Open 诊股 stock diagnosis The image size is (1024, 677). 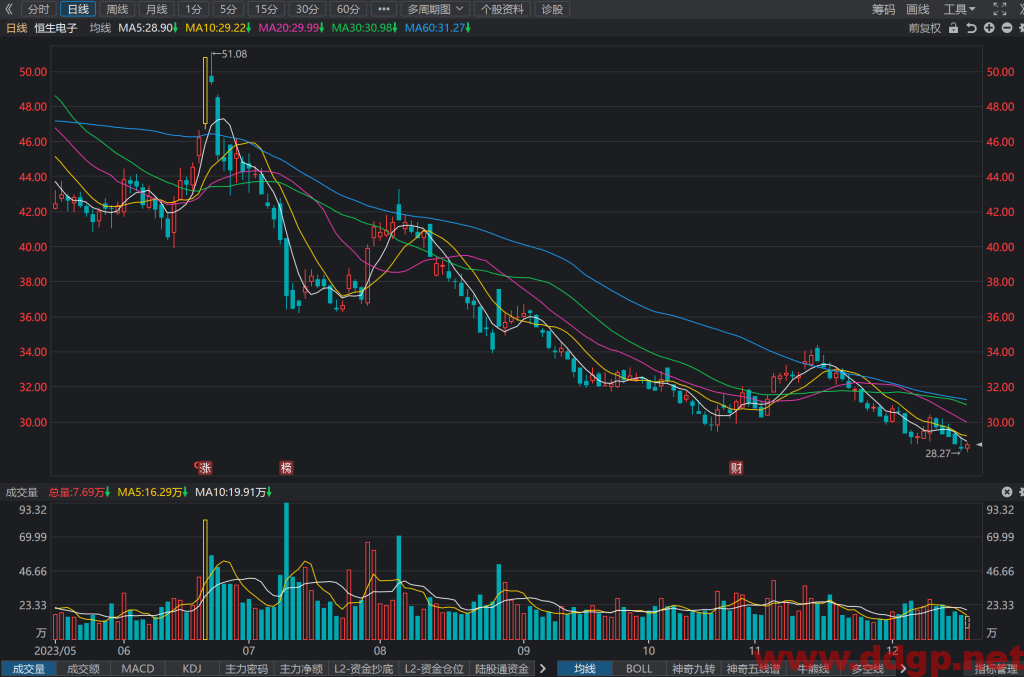552,9
